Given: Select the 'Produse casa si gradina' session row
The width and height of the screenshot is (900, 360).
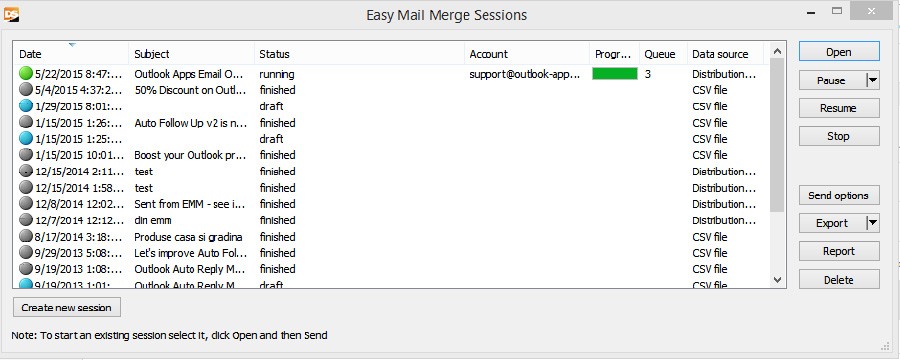Looking at the screenshot, I should [x=391, y=237].
